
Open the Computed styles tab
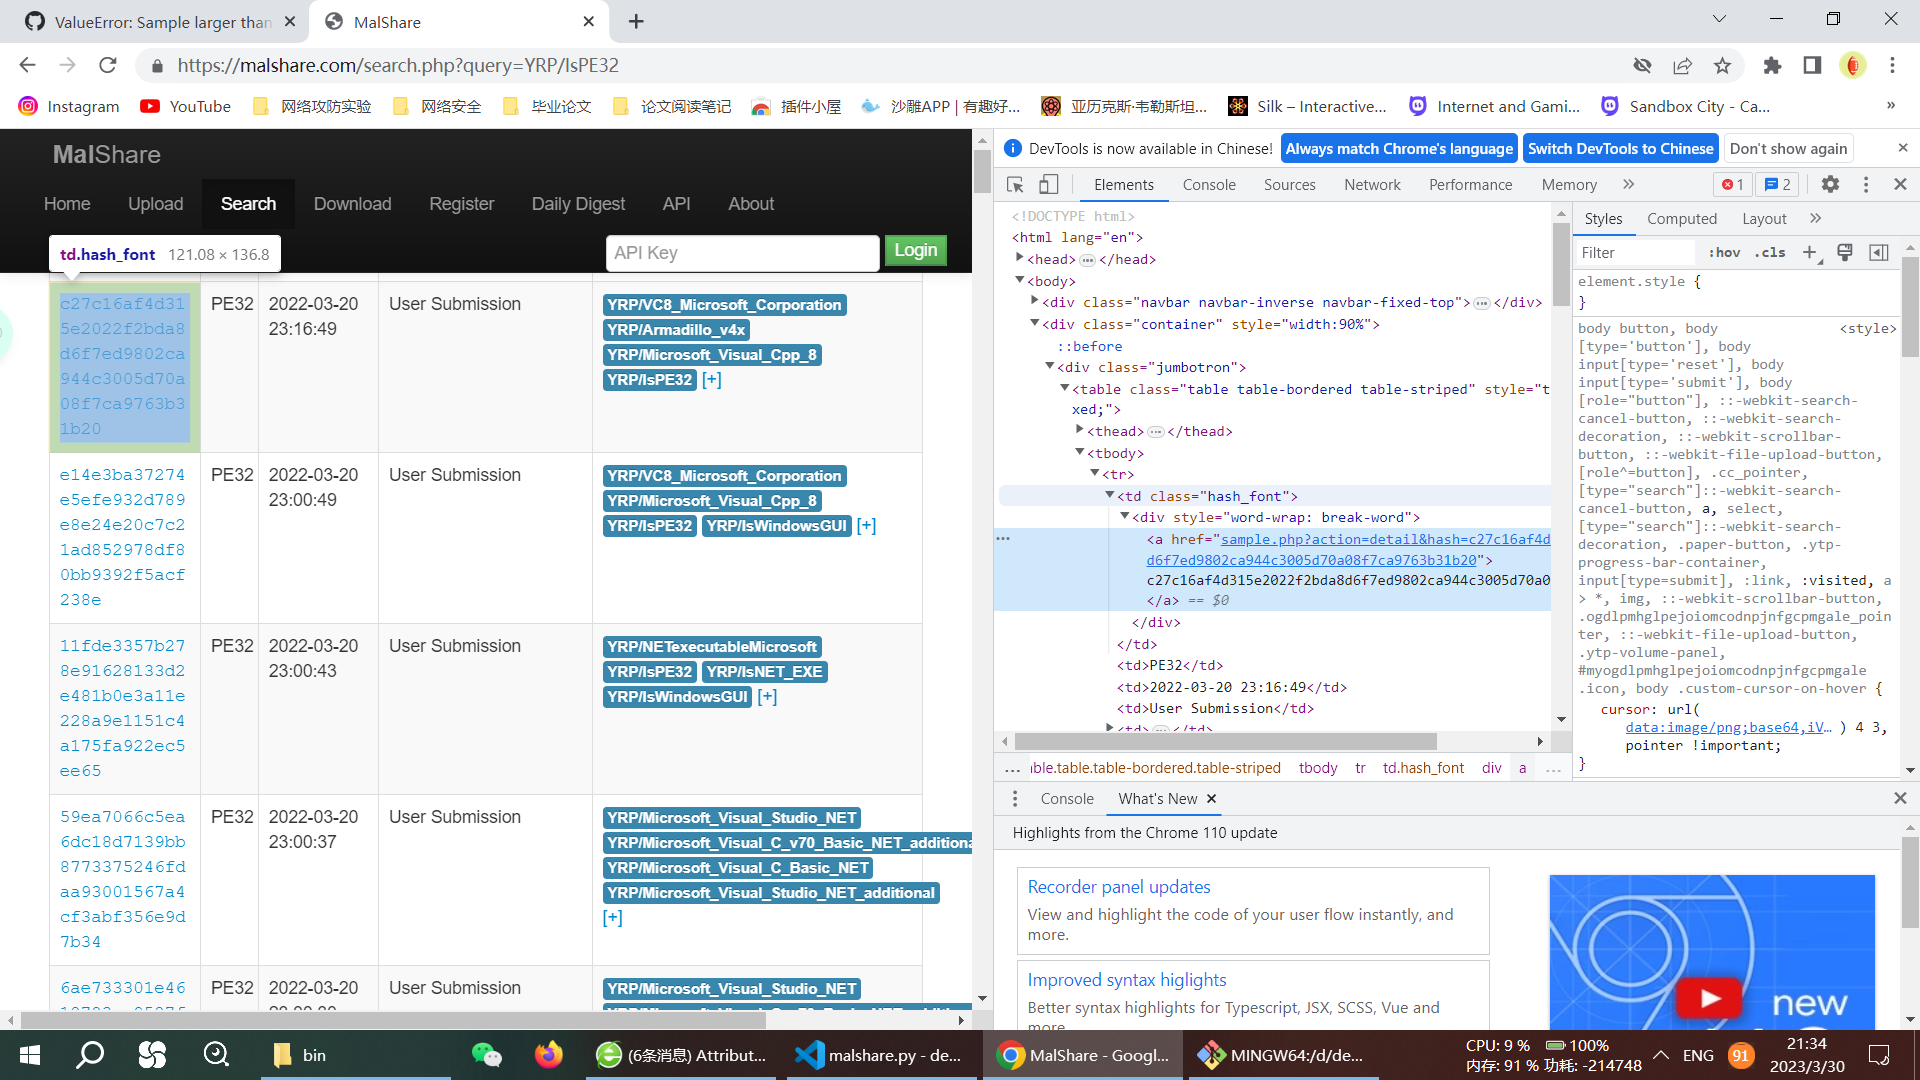[1682, 218]
